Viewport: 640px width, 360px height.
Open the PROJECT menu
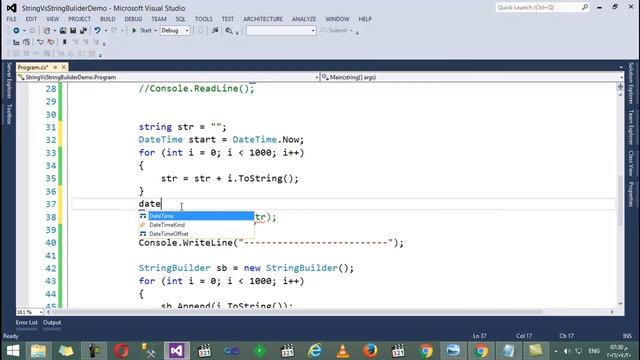[80, 19]
